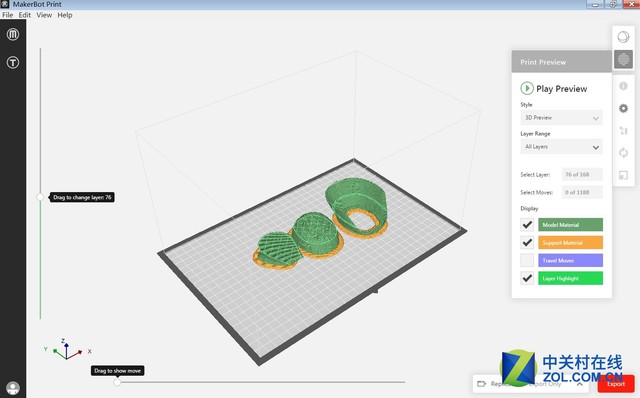This screenshot has width=640, height=398.
Task: Click the "Drag to change layer: 76" tooltip
Action: pos(82,197)
